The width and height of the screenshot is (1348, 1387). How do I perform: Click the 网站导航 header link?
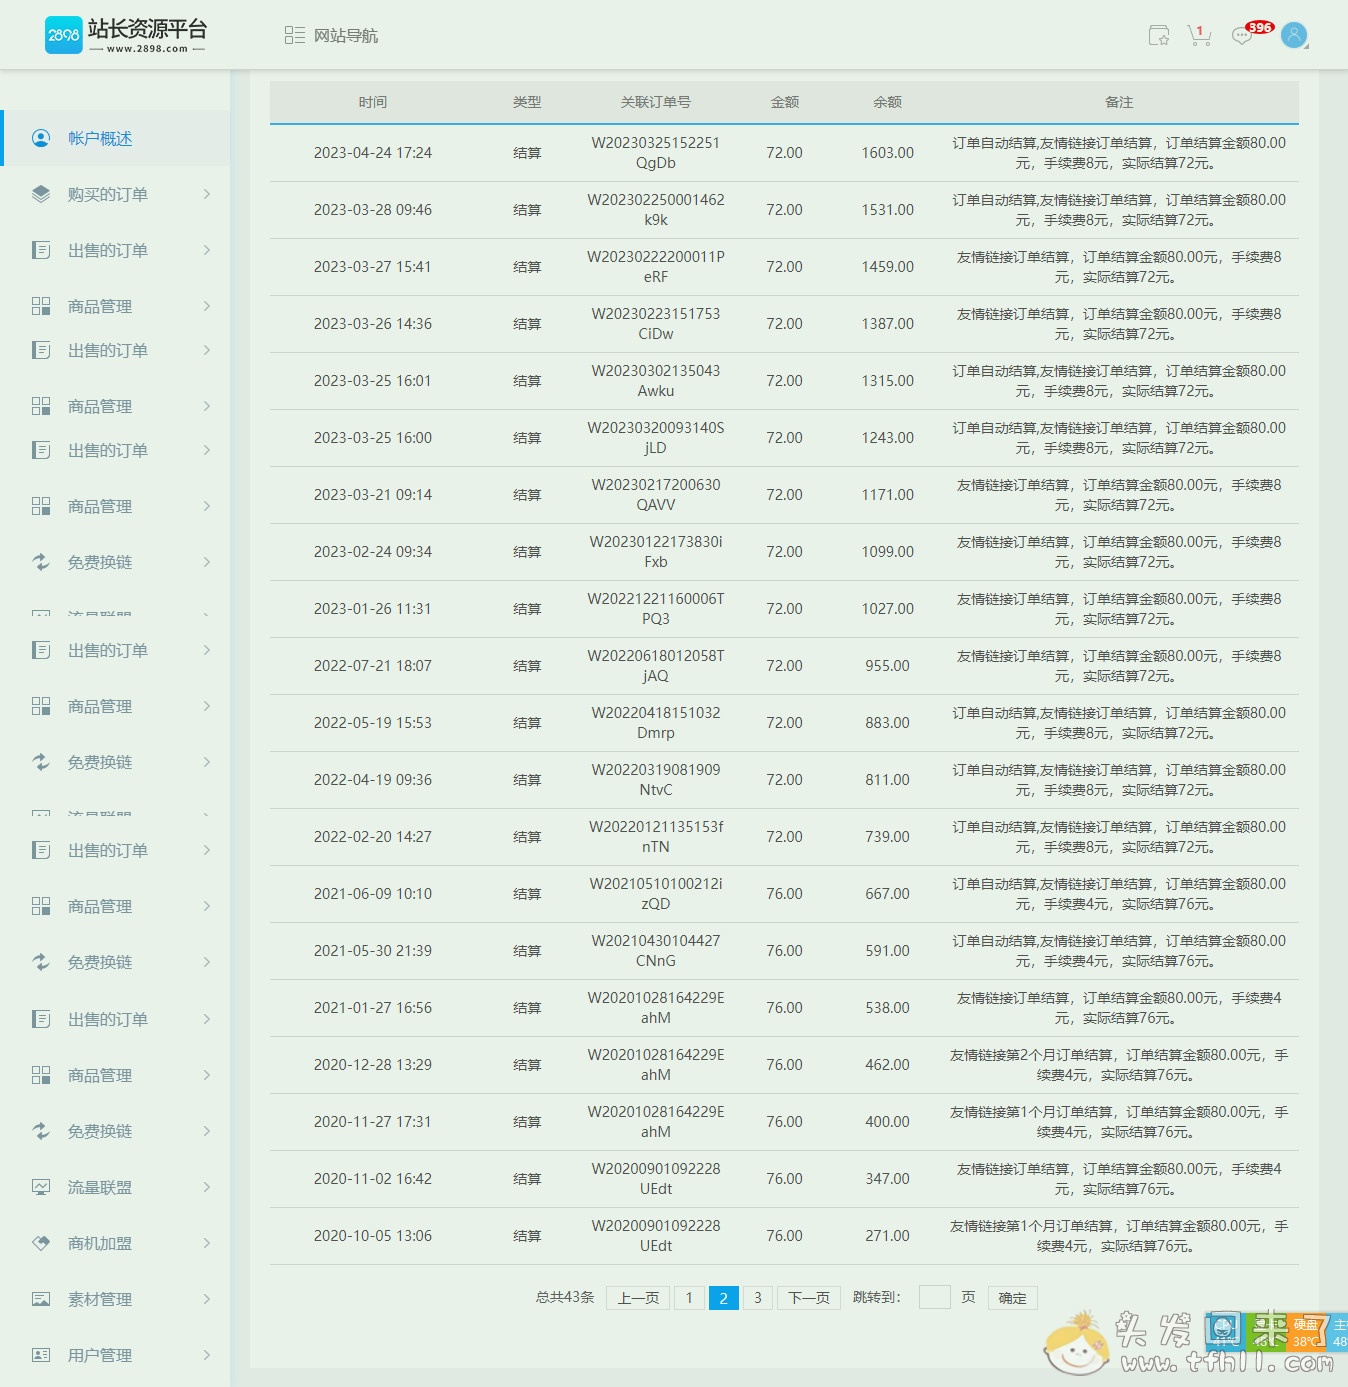[346, 36]
